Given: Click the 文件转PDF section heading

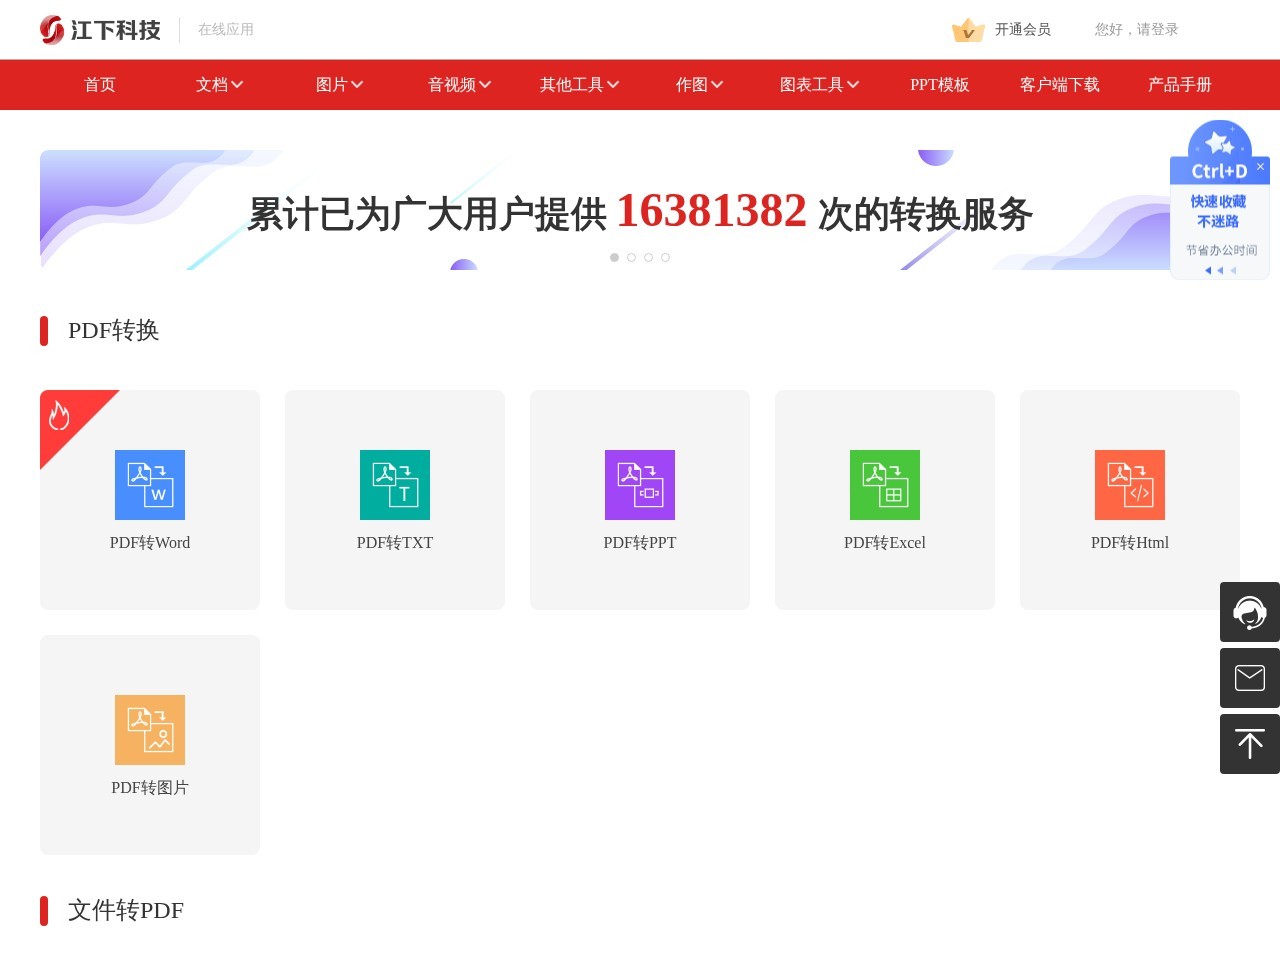Looking at the screenshot, I should (125, 911).
